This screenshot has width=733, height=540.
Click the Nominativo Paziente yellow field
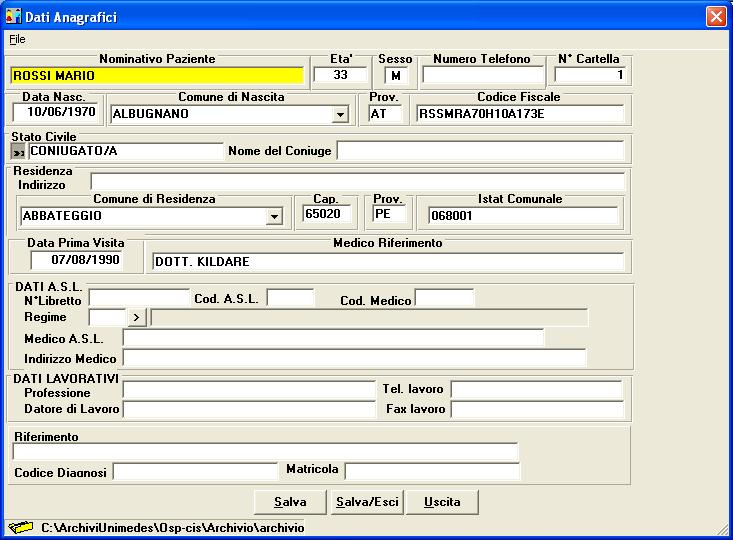pos(156,75)
